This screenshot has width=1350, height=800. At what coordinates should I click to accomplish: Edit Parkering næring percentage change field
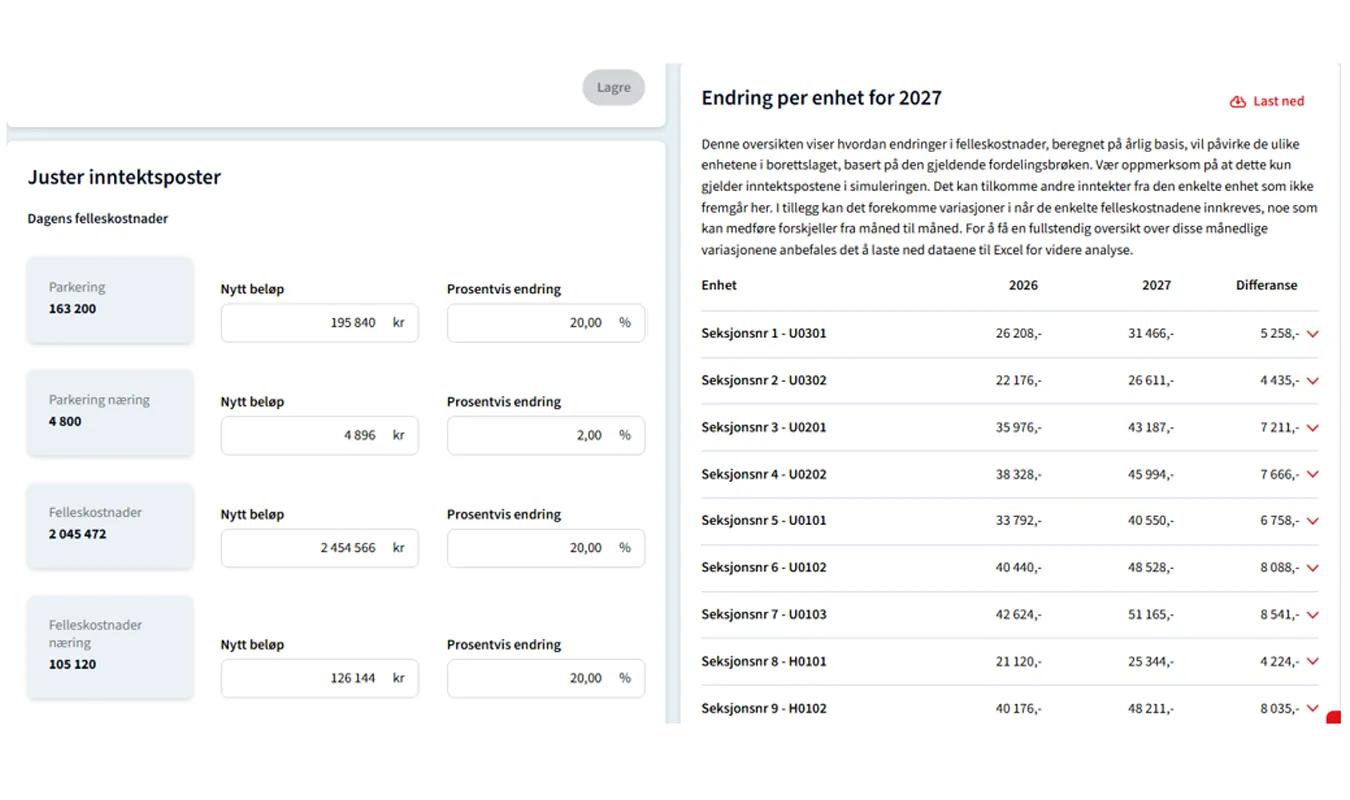tap(546, 436)
